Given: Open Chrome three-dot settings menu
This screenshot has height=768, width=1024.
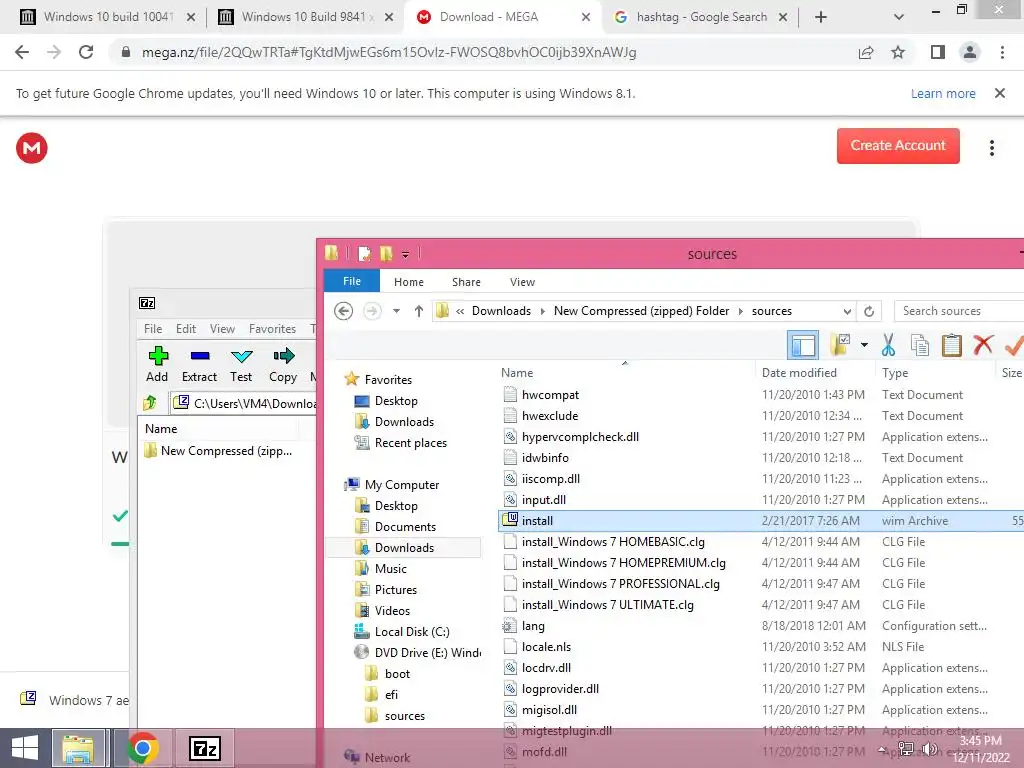Looking at the screenshot, I should point(1002,52).
